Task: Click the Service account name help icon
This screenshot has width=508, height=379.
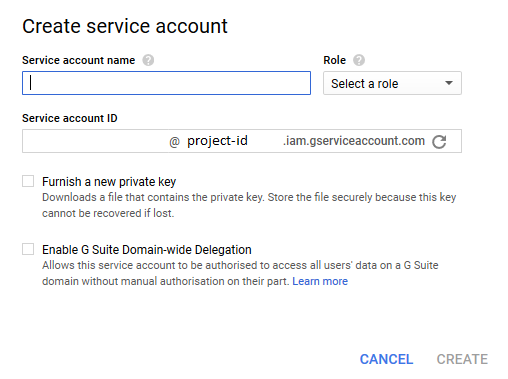Action: pos(148,60)
